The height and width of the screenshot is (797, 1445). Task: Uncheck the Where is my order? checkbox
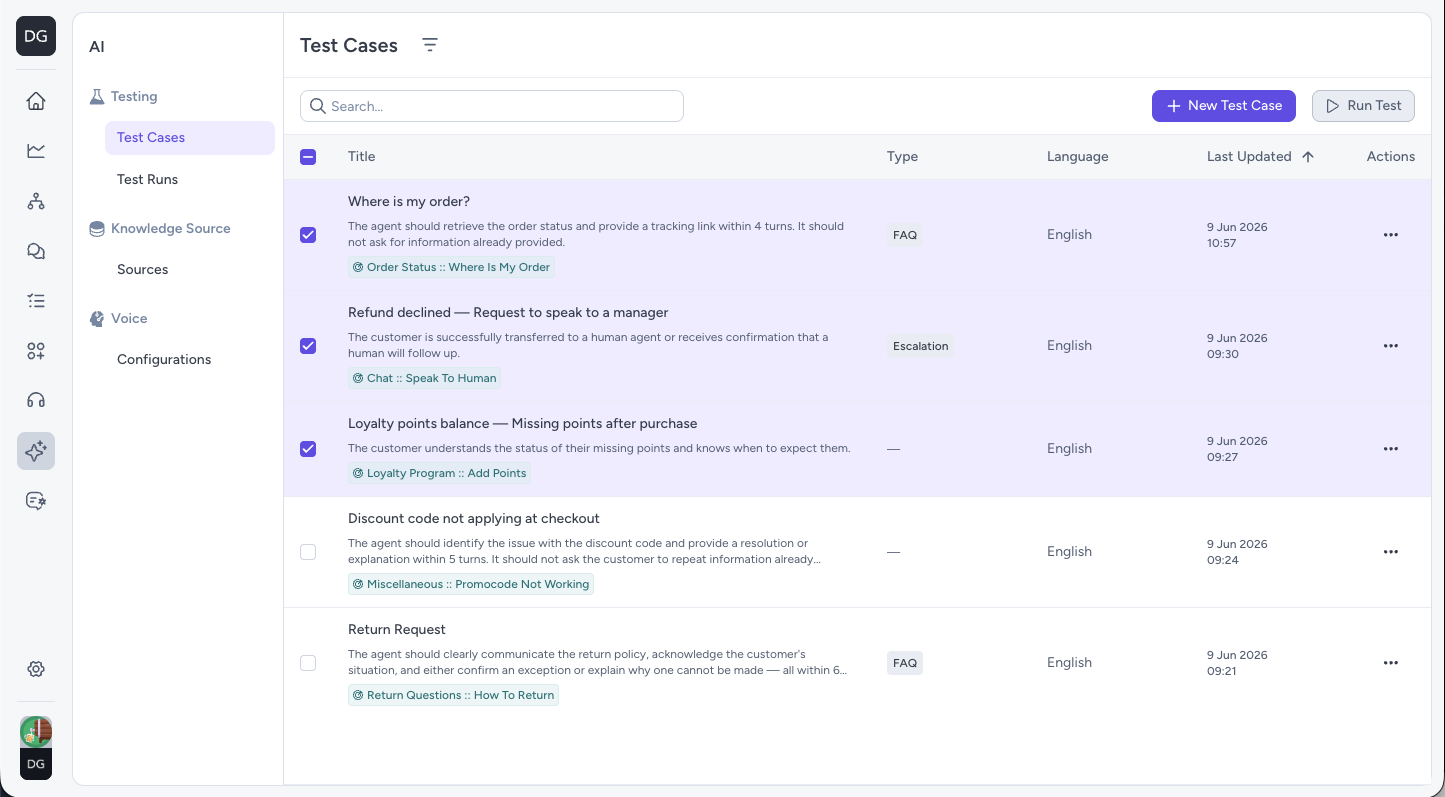[308, 235]
